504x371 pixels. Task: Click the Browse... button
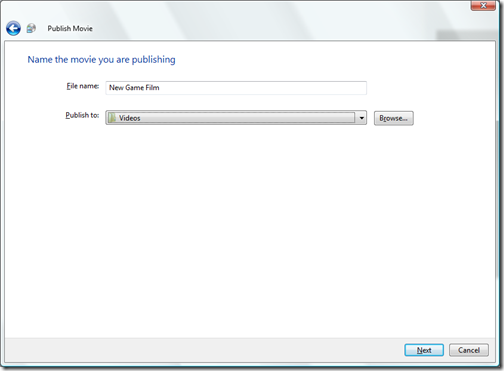[x=393, y=118]
